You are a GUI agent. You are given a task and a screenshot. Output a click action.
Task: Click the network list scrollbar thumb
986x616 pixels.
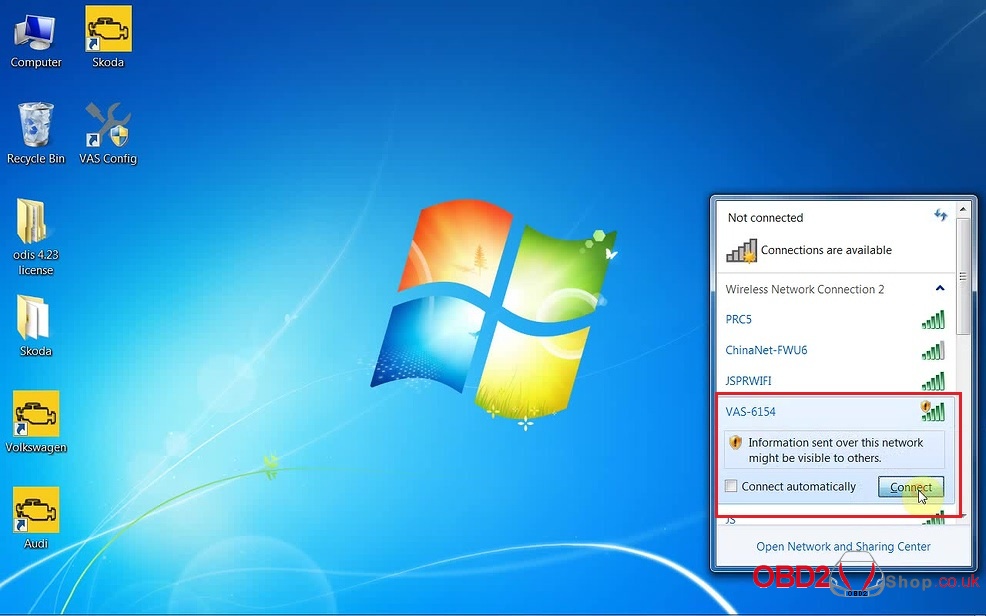click(962, 300)
